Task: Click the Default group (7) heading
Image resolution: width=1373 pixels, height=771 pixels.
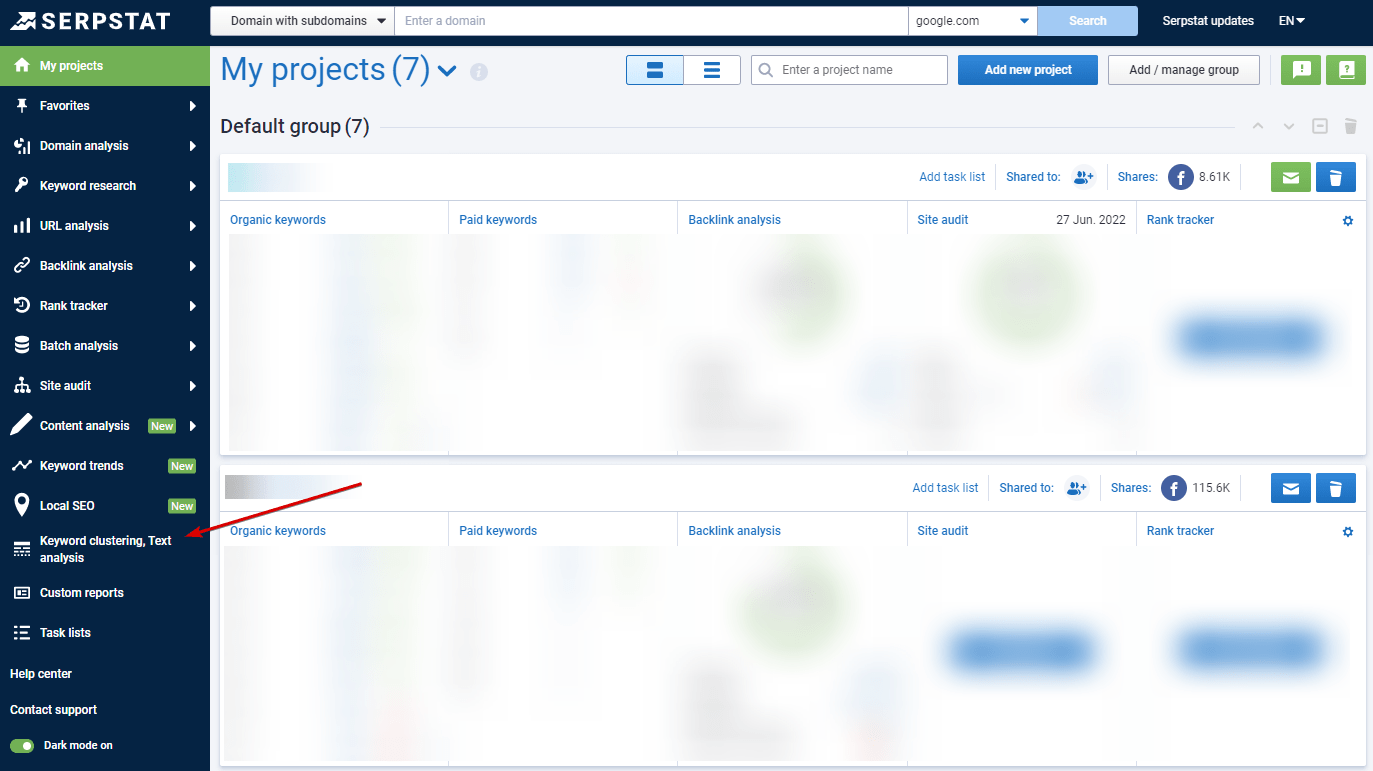Action: pyautogui.click(x=295, y=127)
